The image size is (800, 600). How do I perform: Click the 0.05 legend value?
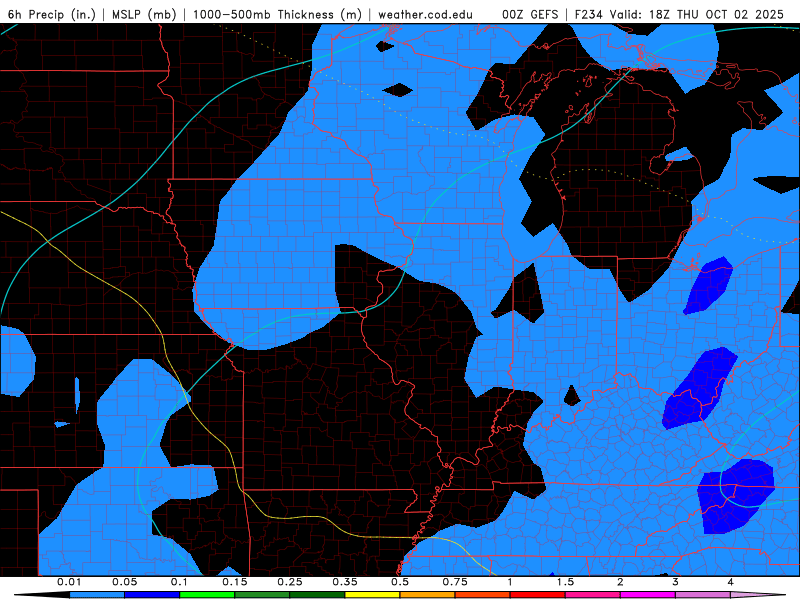click(x=124, y=582)
